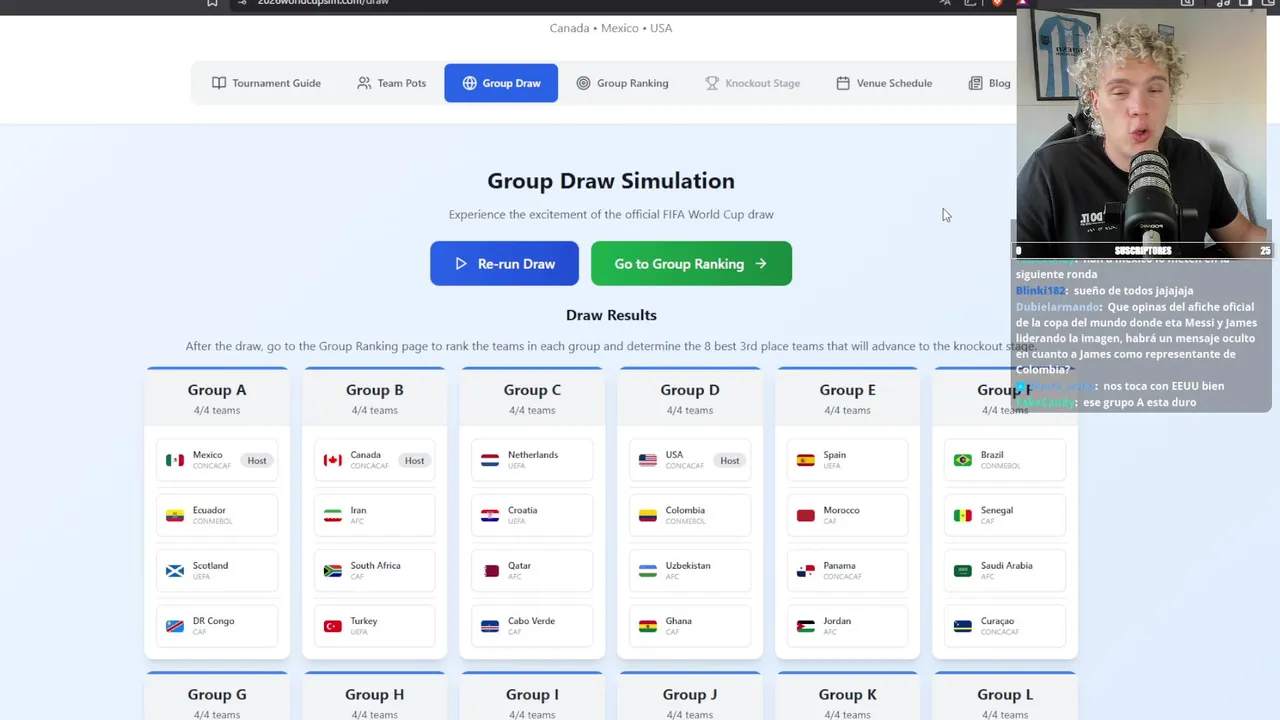
Task: Click the Brazil flag icon
Action: (963, 460)
